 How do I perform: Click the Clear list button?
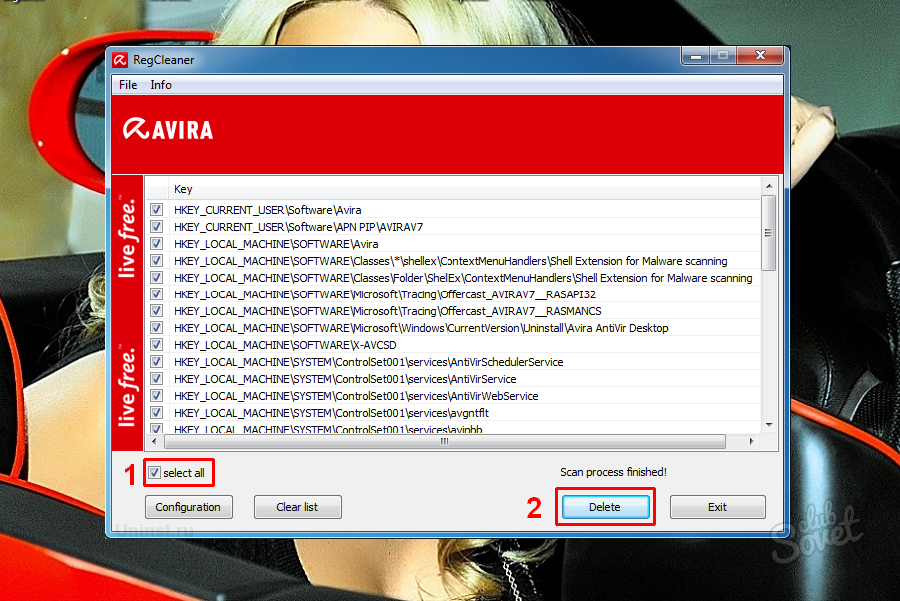point(297,507)
